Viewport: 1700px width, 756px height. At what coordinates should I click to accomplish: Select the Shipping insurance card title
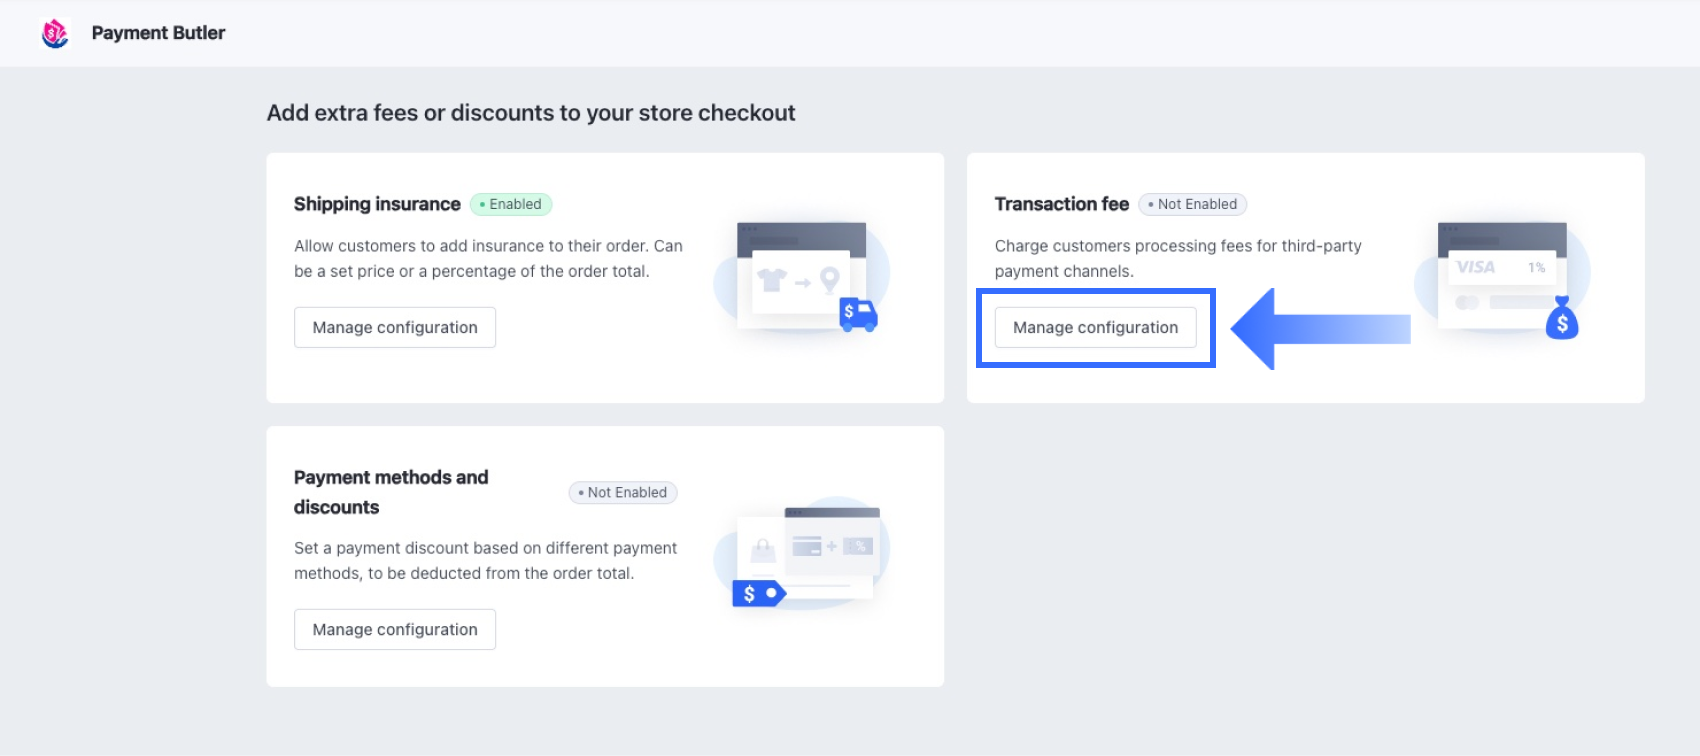click(x=377, y=204)
